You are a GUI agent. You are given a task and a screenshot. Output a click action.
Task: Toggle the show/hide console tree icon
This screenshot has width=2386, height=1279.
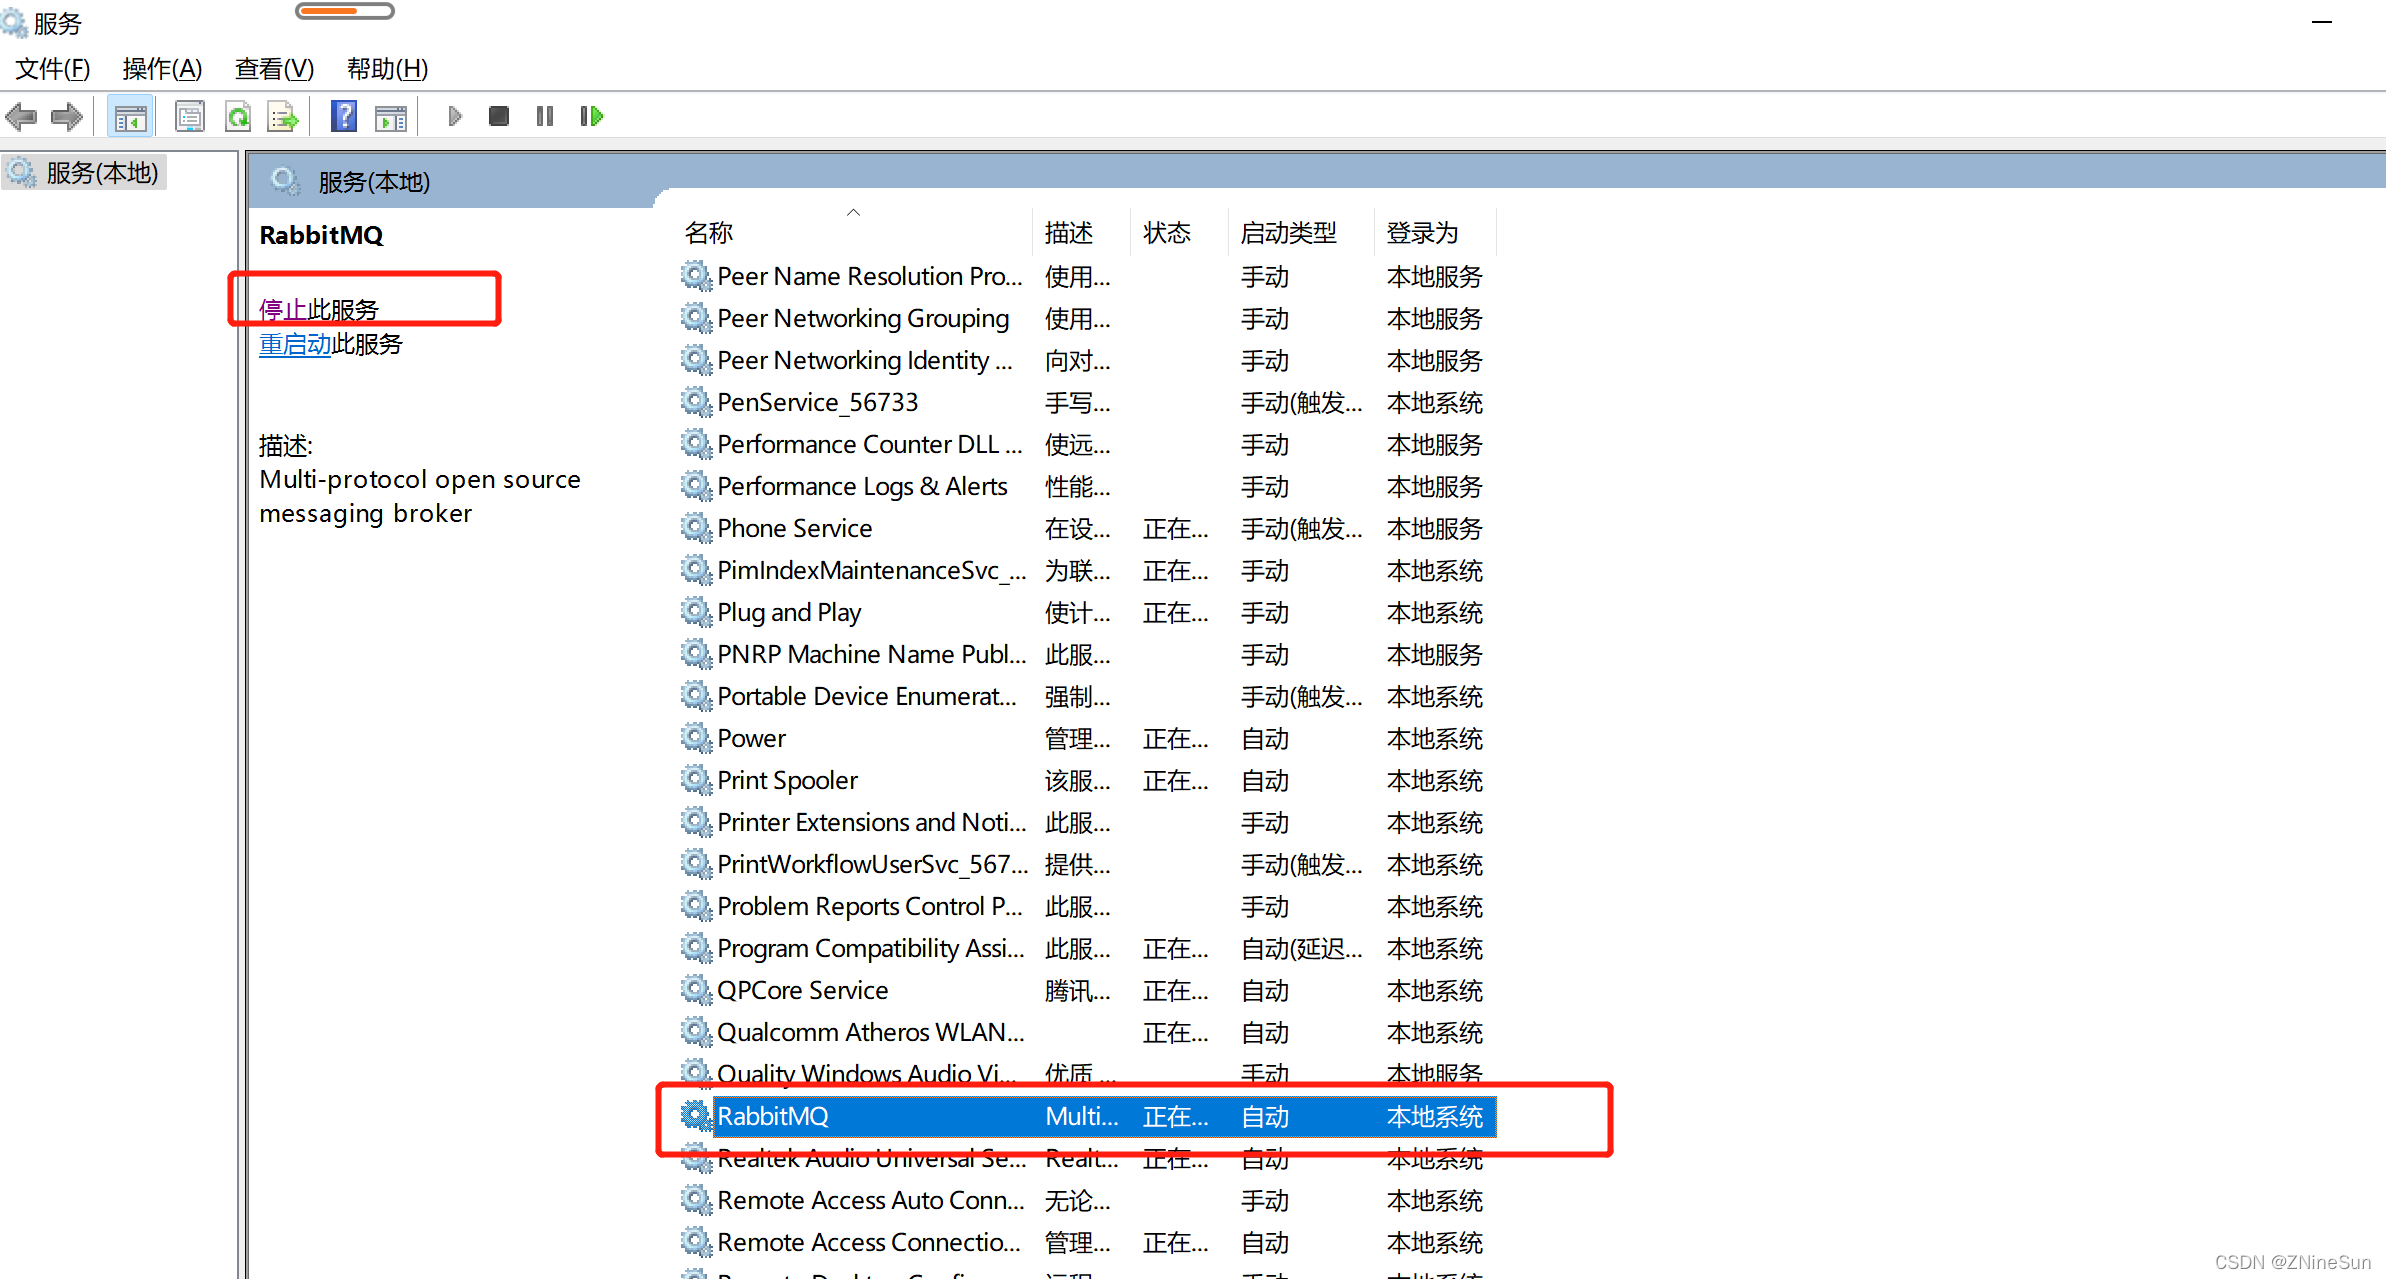(130, 117)
